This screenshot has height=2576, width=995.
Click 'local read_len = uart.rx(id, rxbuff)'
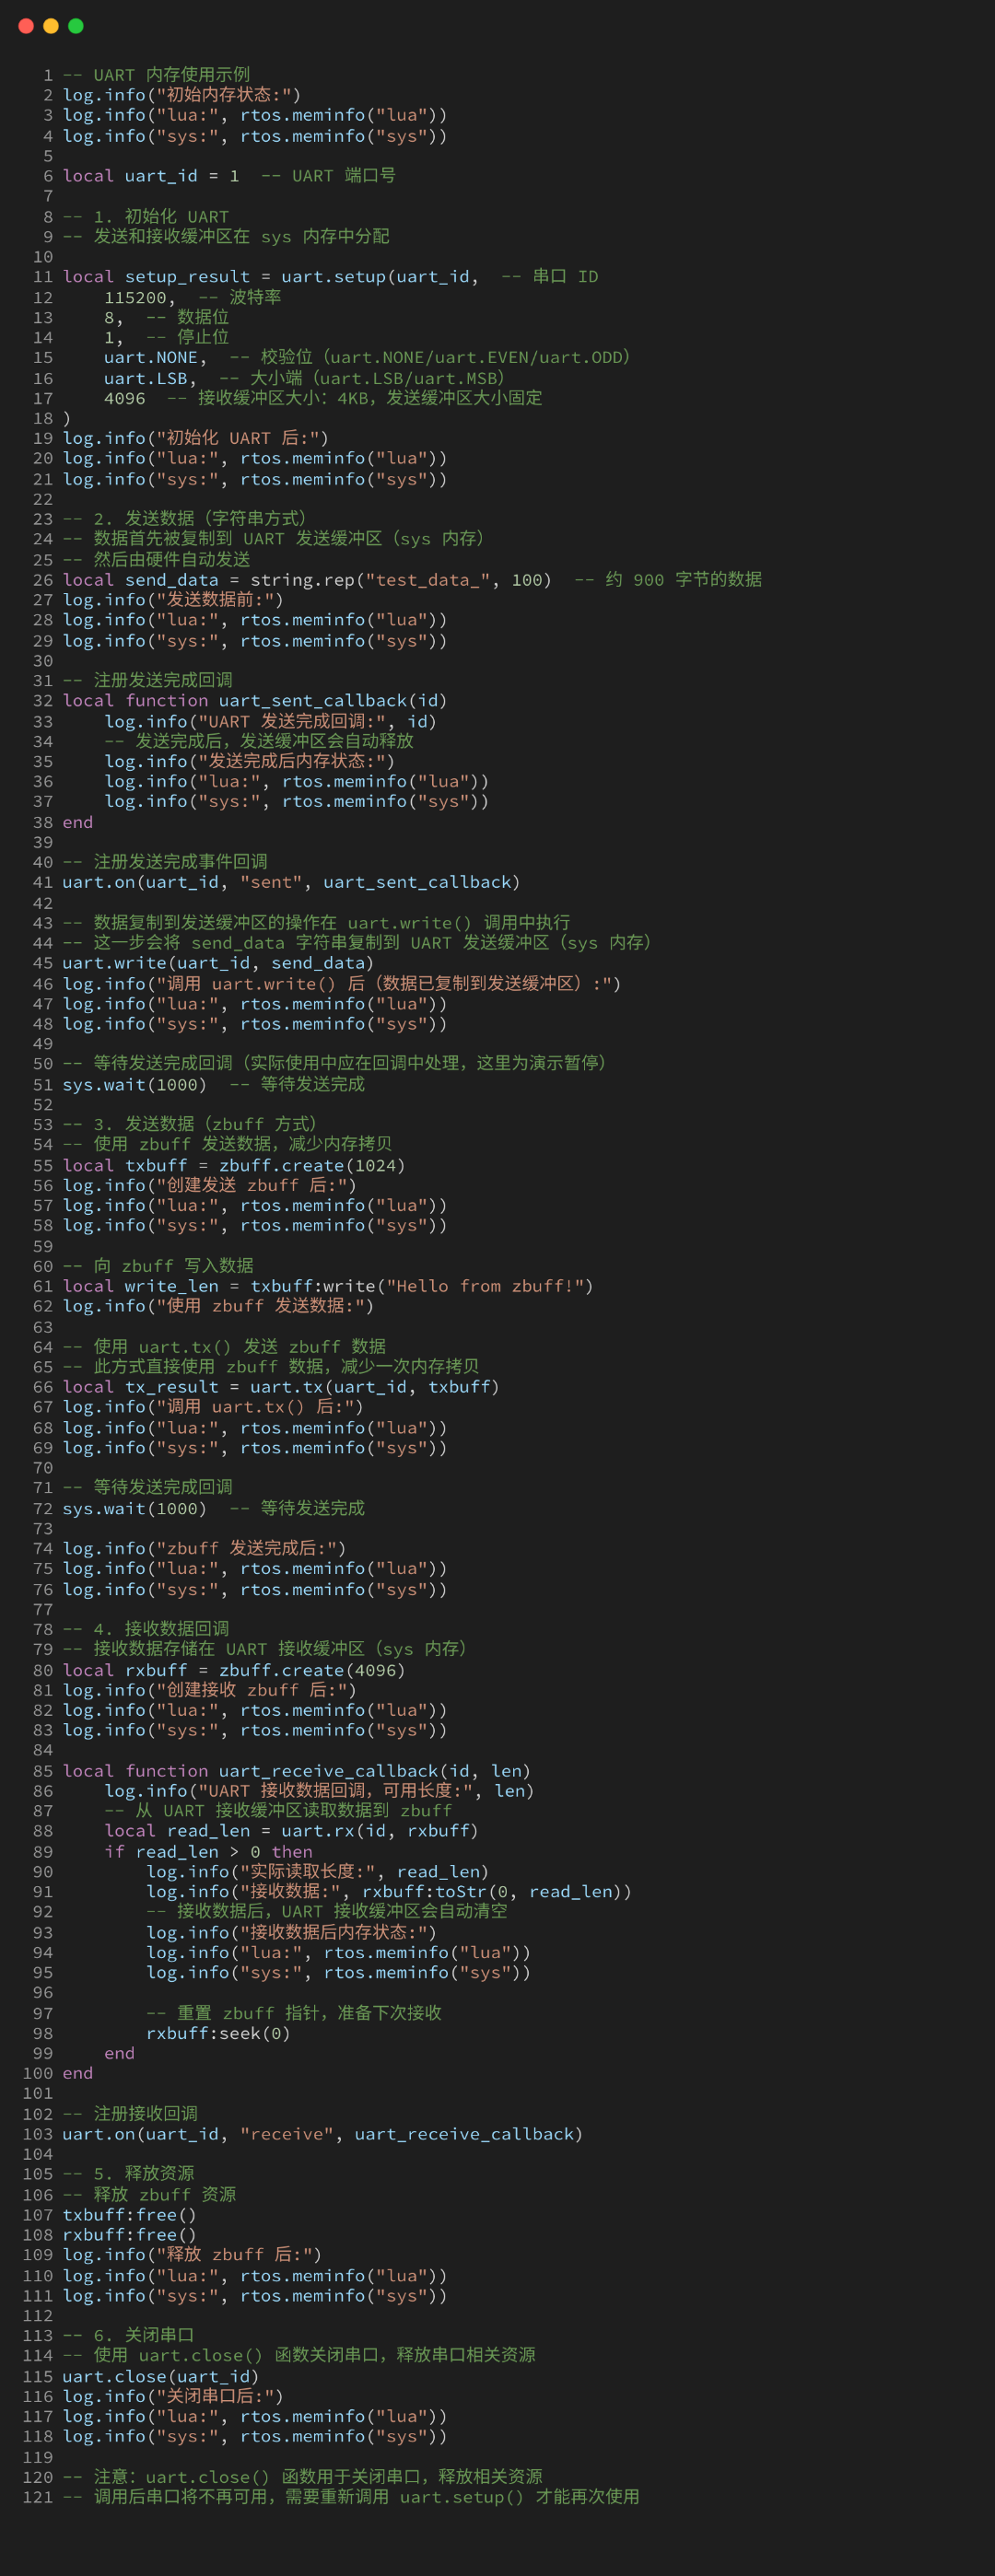(x=291, y=1831)
